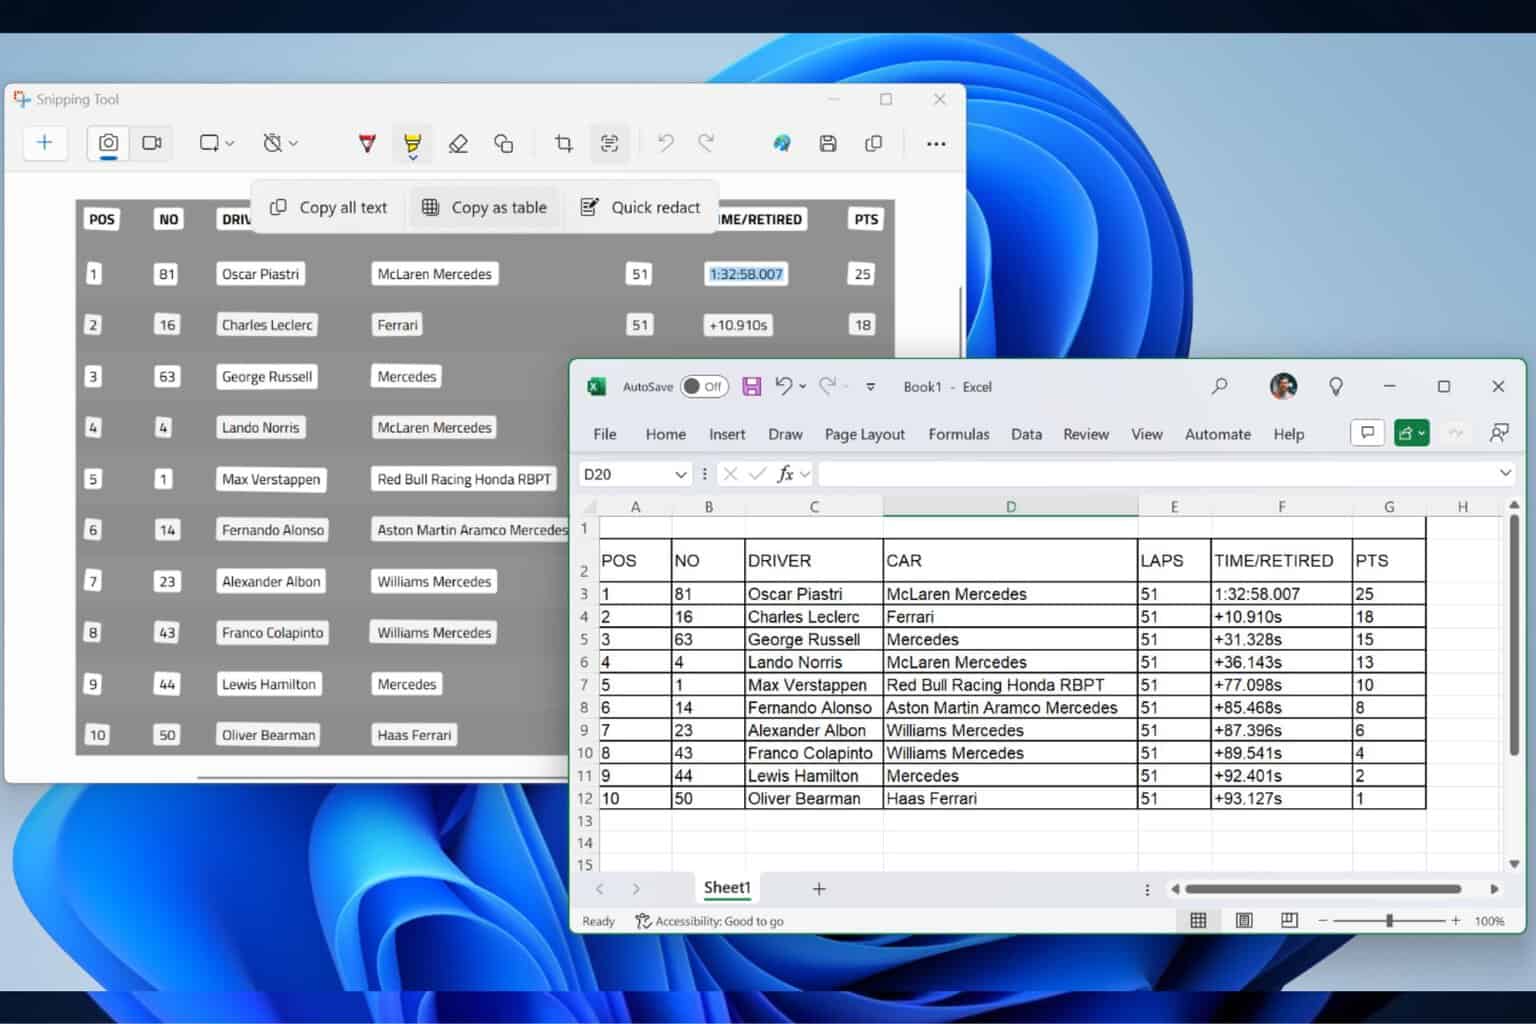Redo the edit in Snipping Tool
1536x1024 pixels.
[x=706, y=144]
